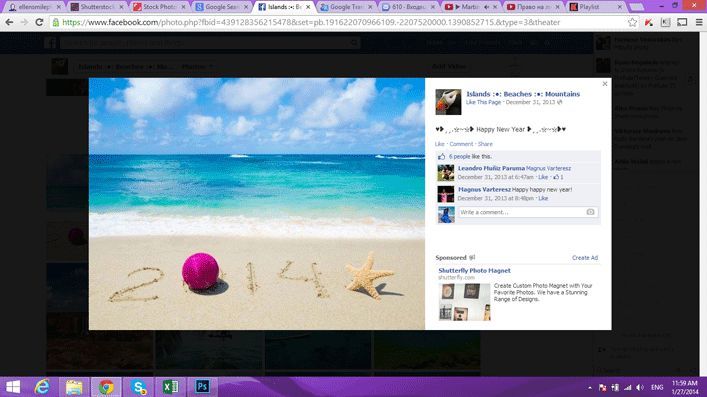Switch to the Google Search browser tab
Screen dimensions: 707x397
pyautogui.click(x=221, y=7)
